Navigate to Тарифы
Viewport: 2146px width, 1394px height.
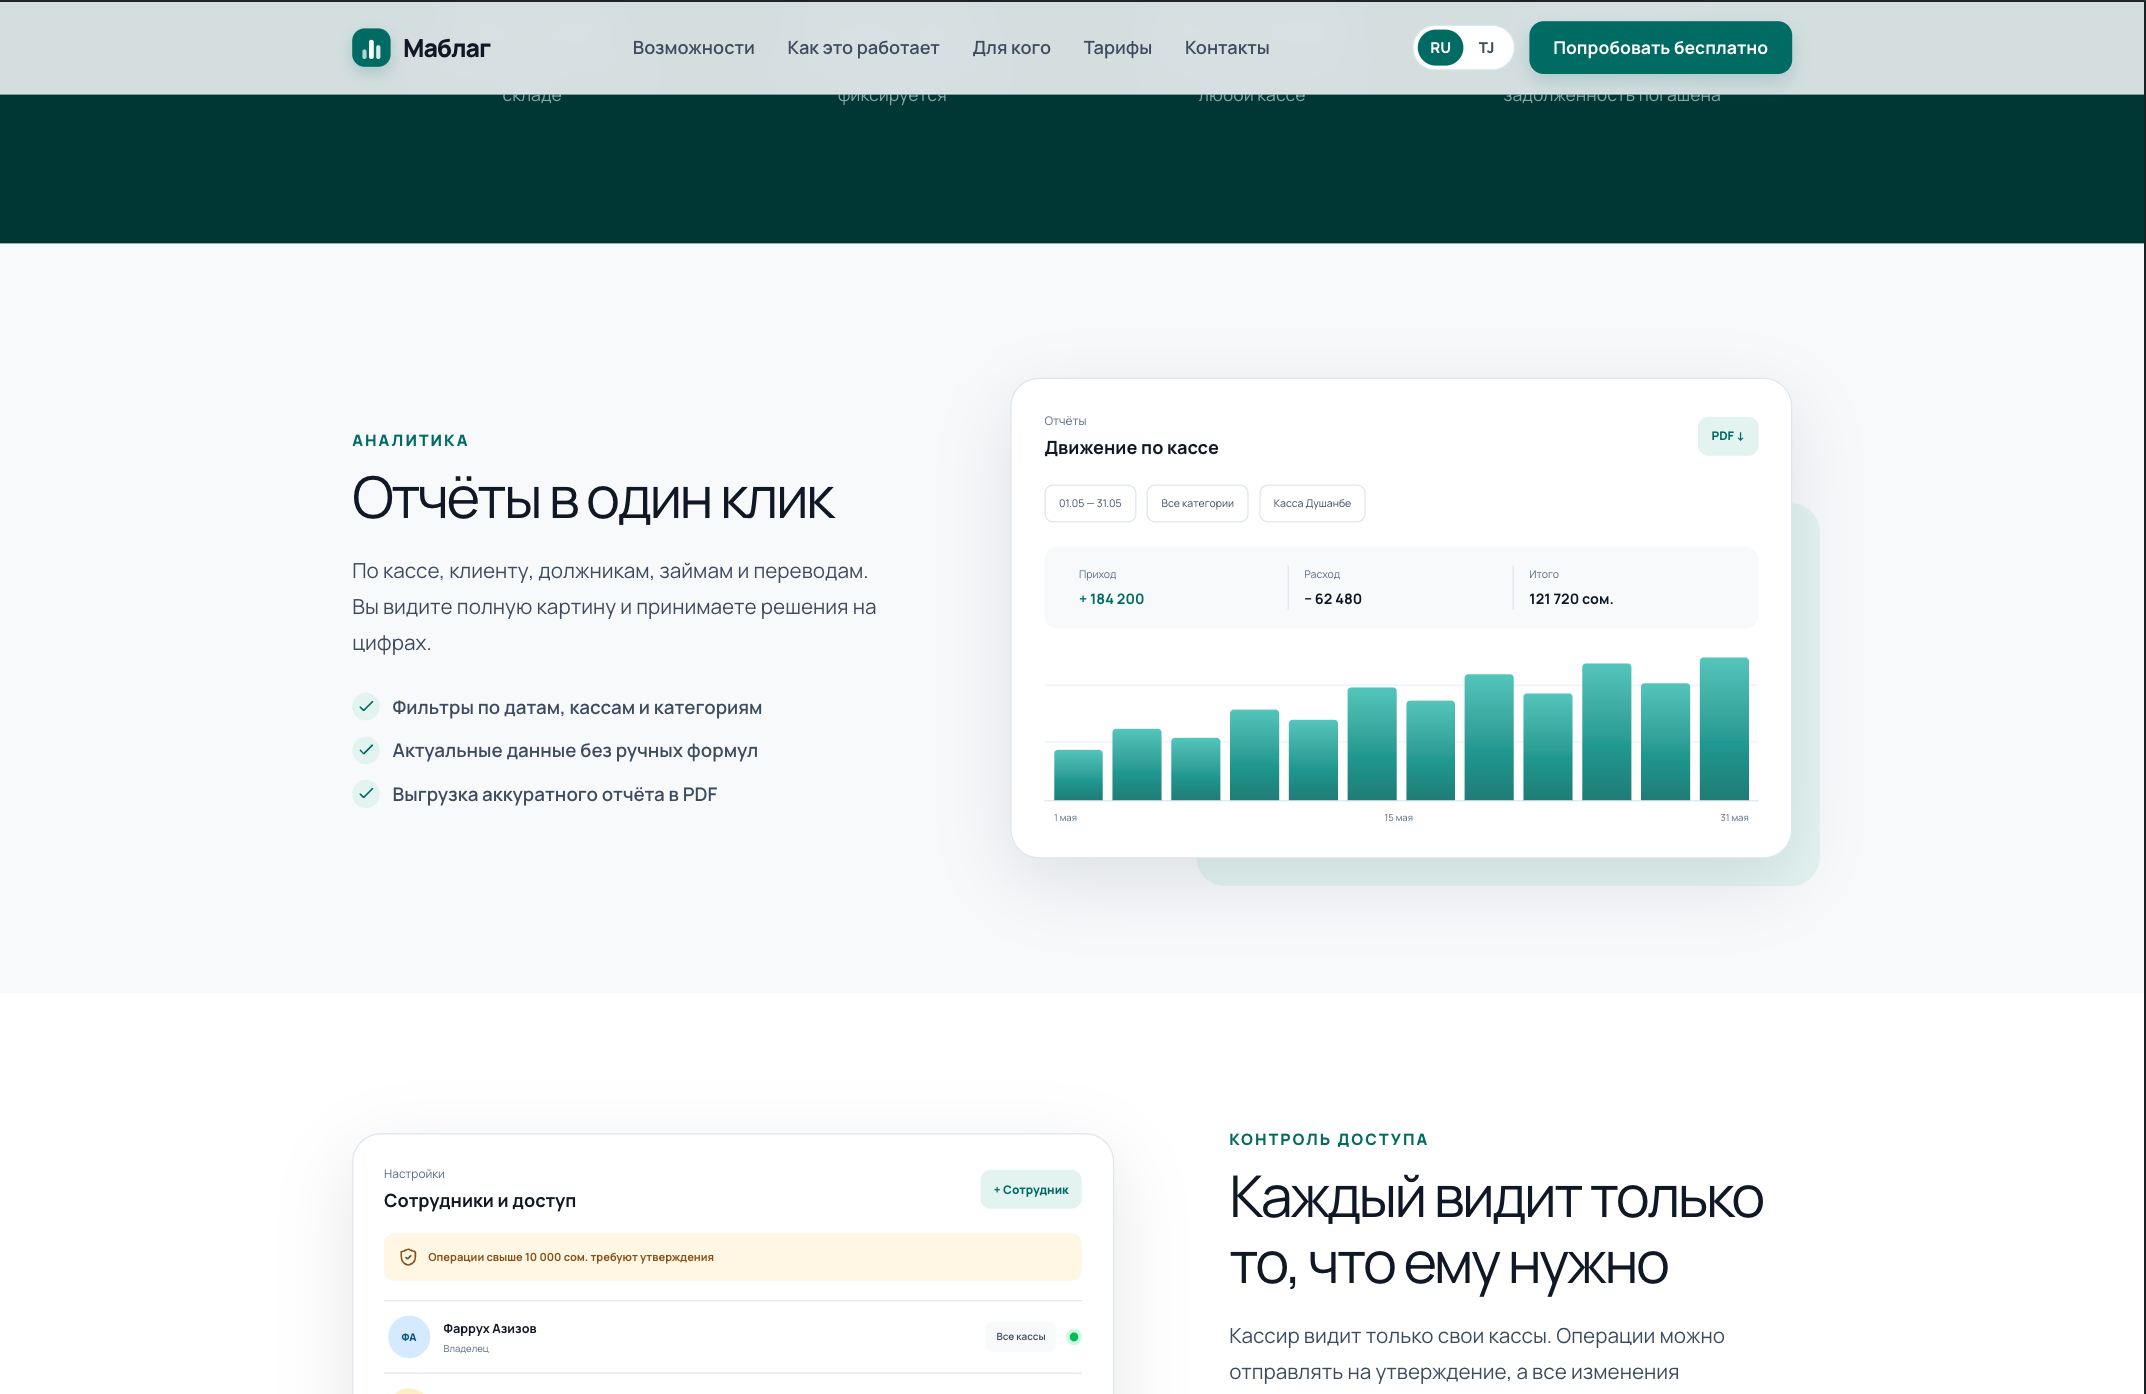coord(1117,48)
